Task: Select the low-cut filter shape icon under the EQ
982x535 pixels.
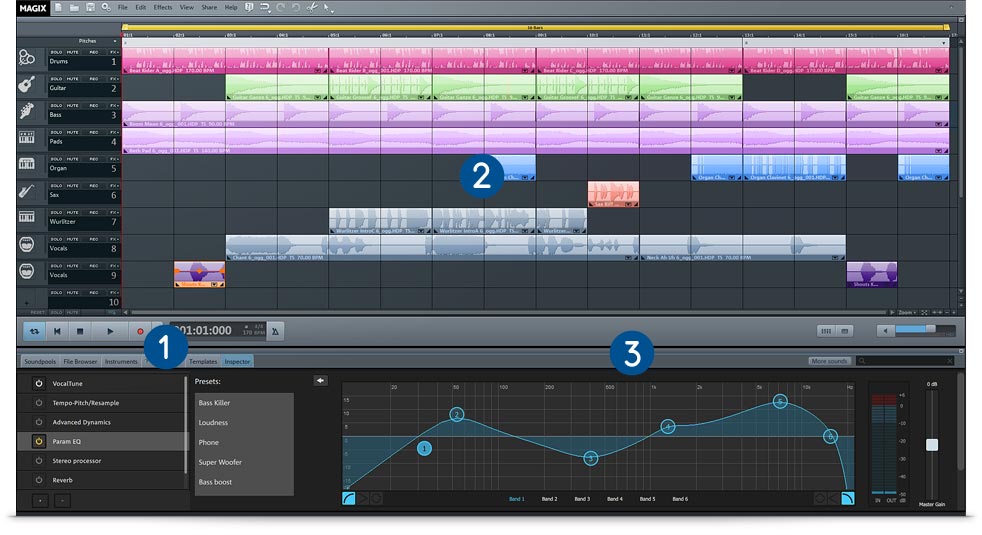Action: [349, 498]
